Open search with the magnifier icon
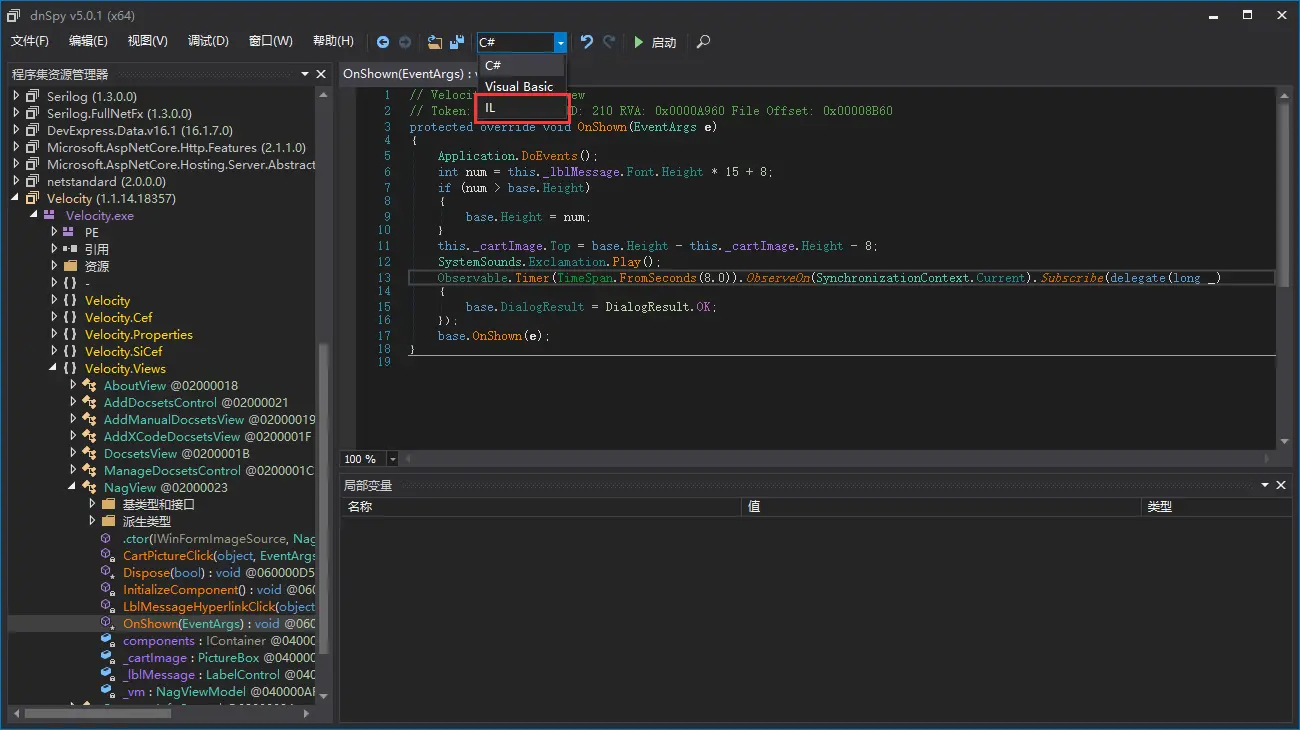The image size is (1300, 730). [704, 42]
